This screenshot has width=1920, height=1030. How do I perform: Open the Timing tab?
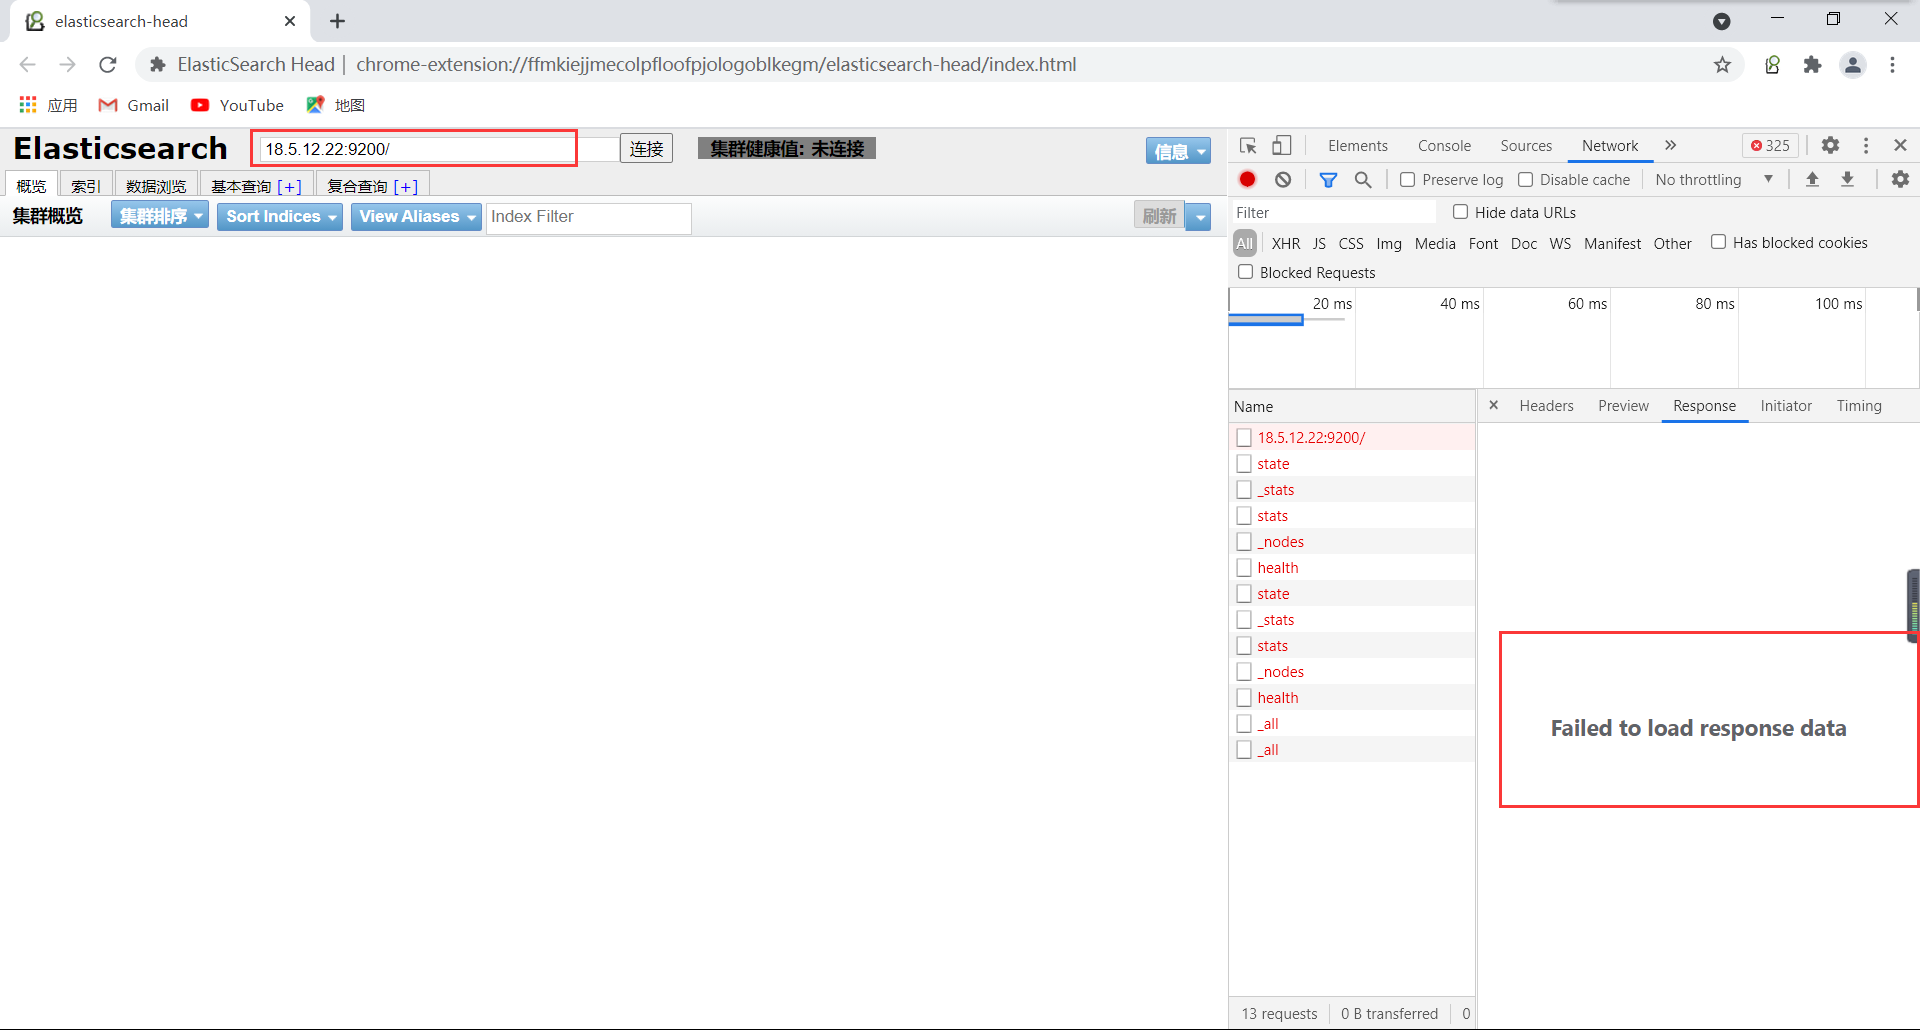pyautogui.click(x=1859, y=406)
